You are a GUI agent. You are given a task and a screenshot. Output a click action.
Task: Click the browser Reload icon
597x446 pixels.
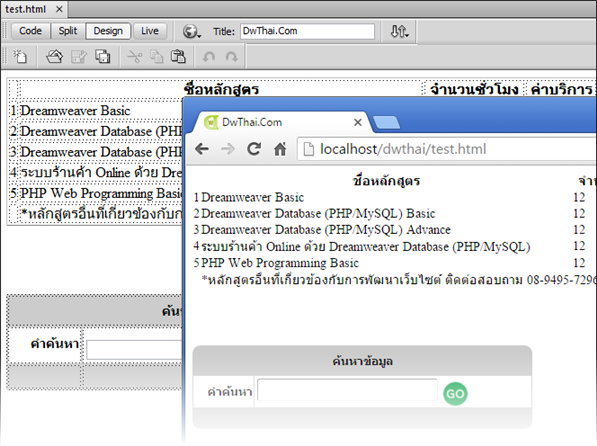point(254,149)
